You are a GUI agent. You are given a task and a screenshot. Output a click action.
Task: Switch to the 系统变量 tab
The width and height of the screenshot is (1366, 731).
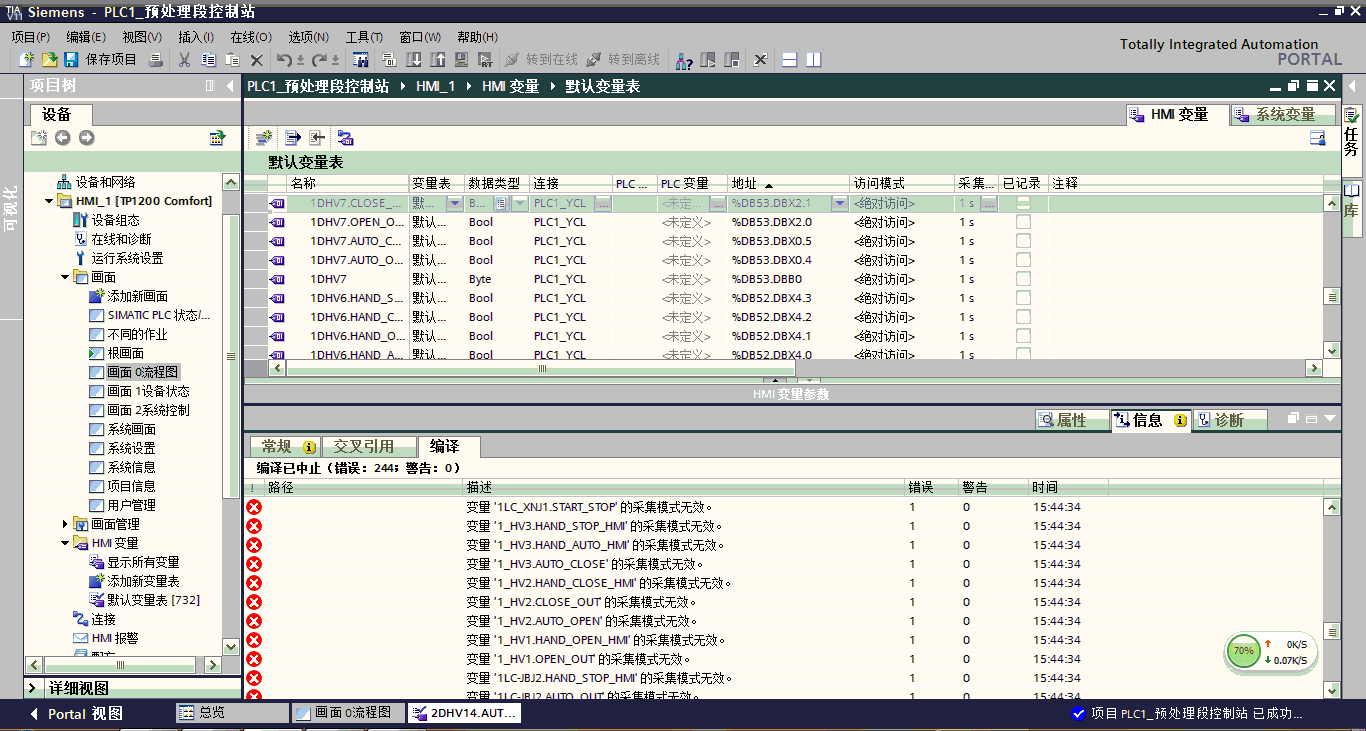click(x=1283, y=115)
